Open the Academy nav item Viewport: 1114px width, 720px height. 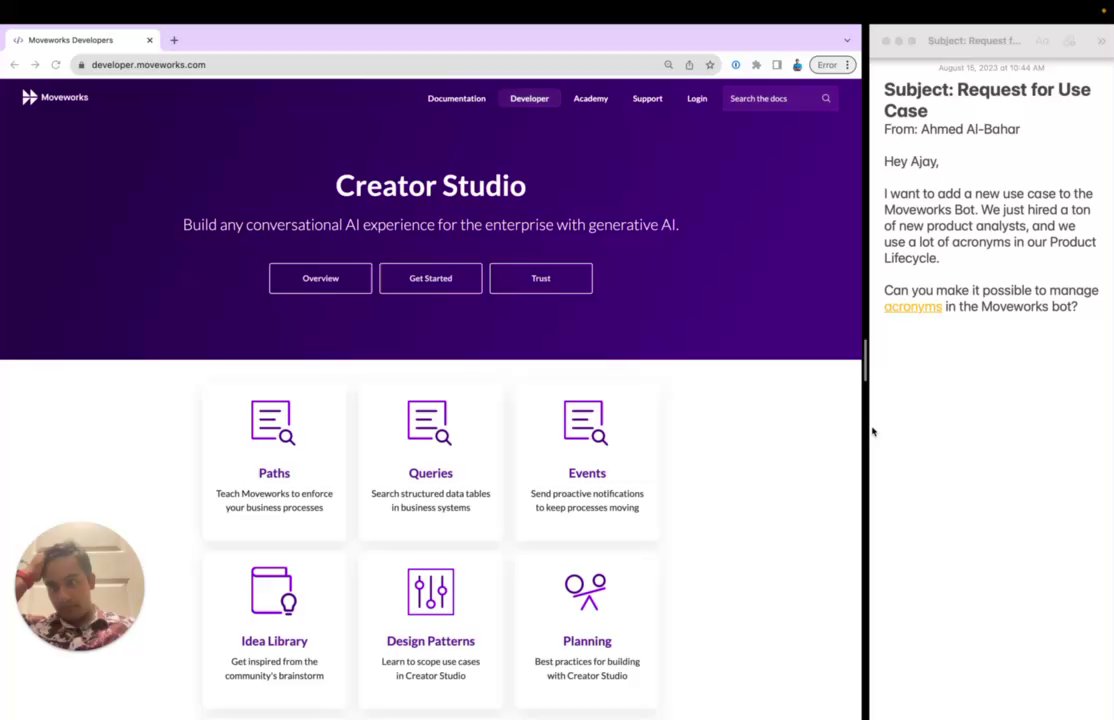pos(590,99)
